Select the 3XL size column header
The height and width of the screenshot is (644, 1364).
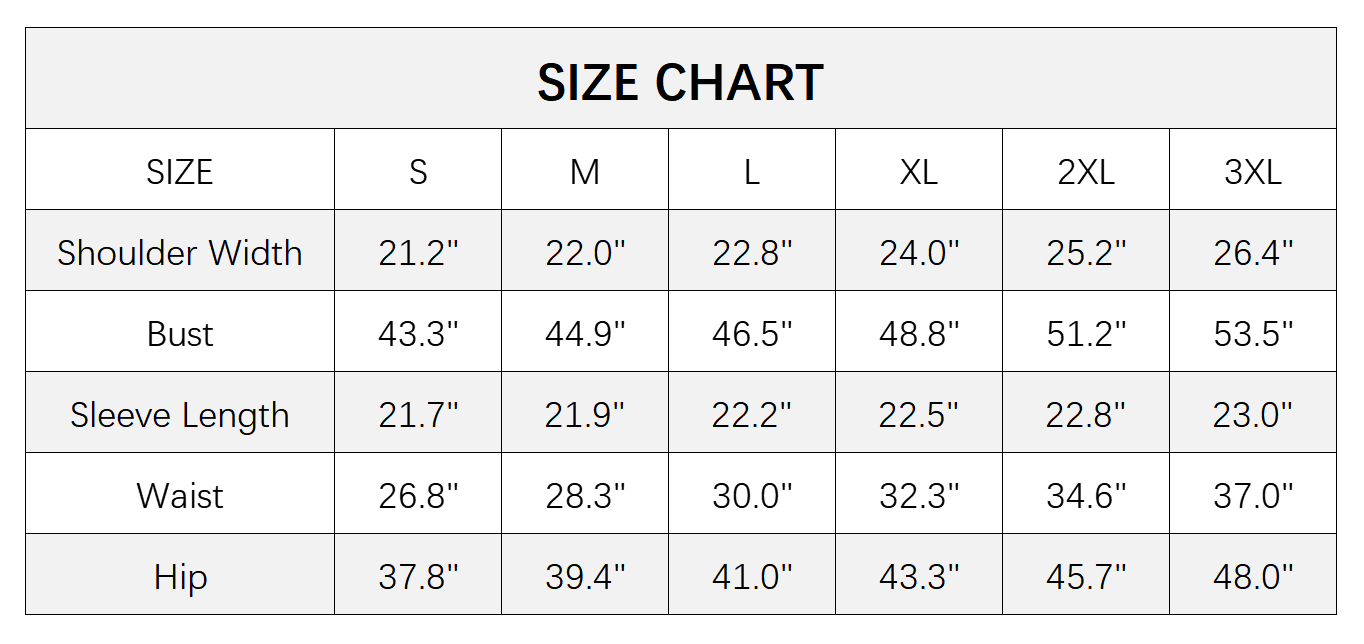[x=1253, y=172]
